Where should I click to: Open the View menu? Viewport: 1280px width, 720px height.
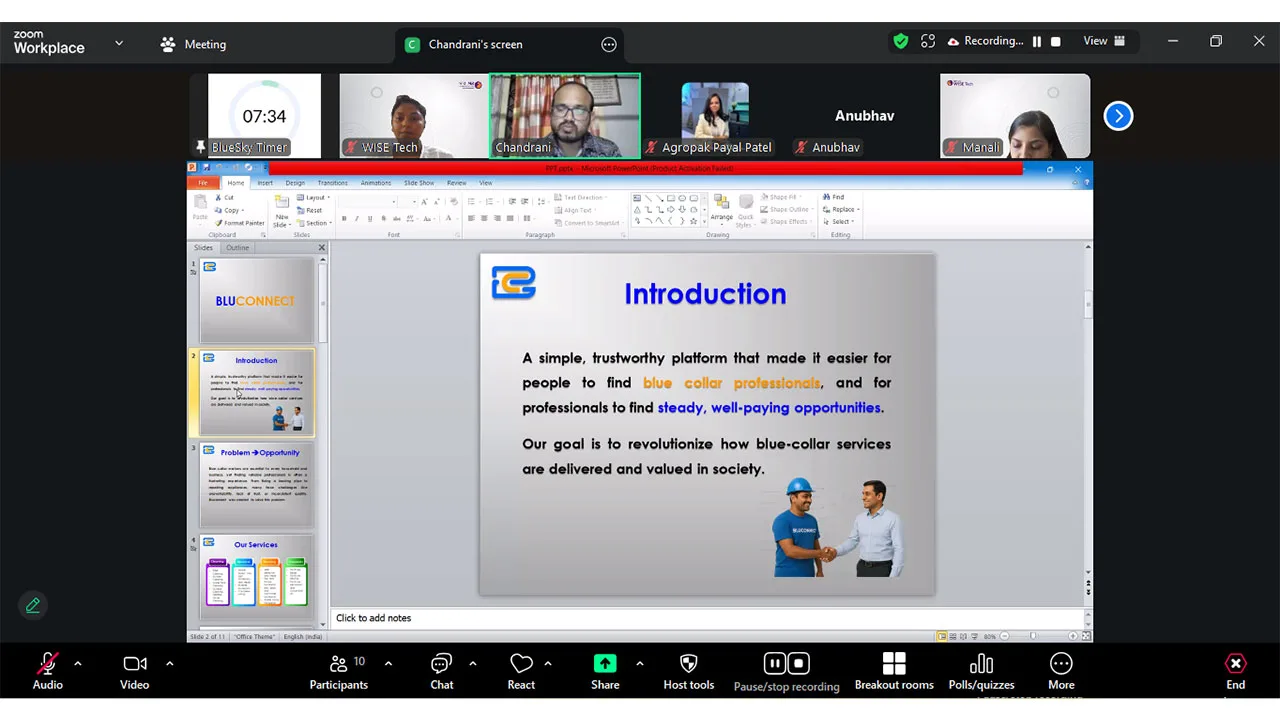pyautogui.click(x=1103, y=41)
